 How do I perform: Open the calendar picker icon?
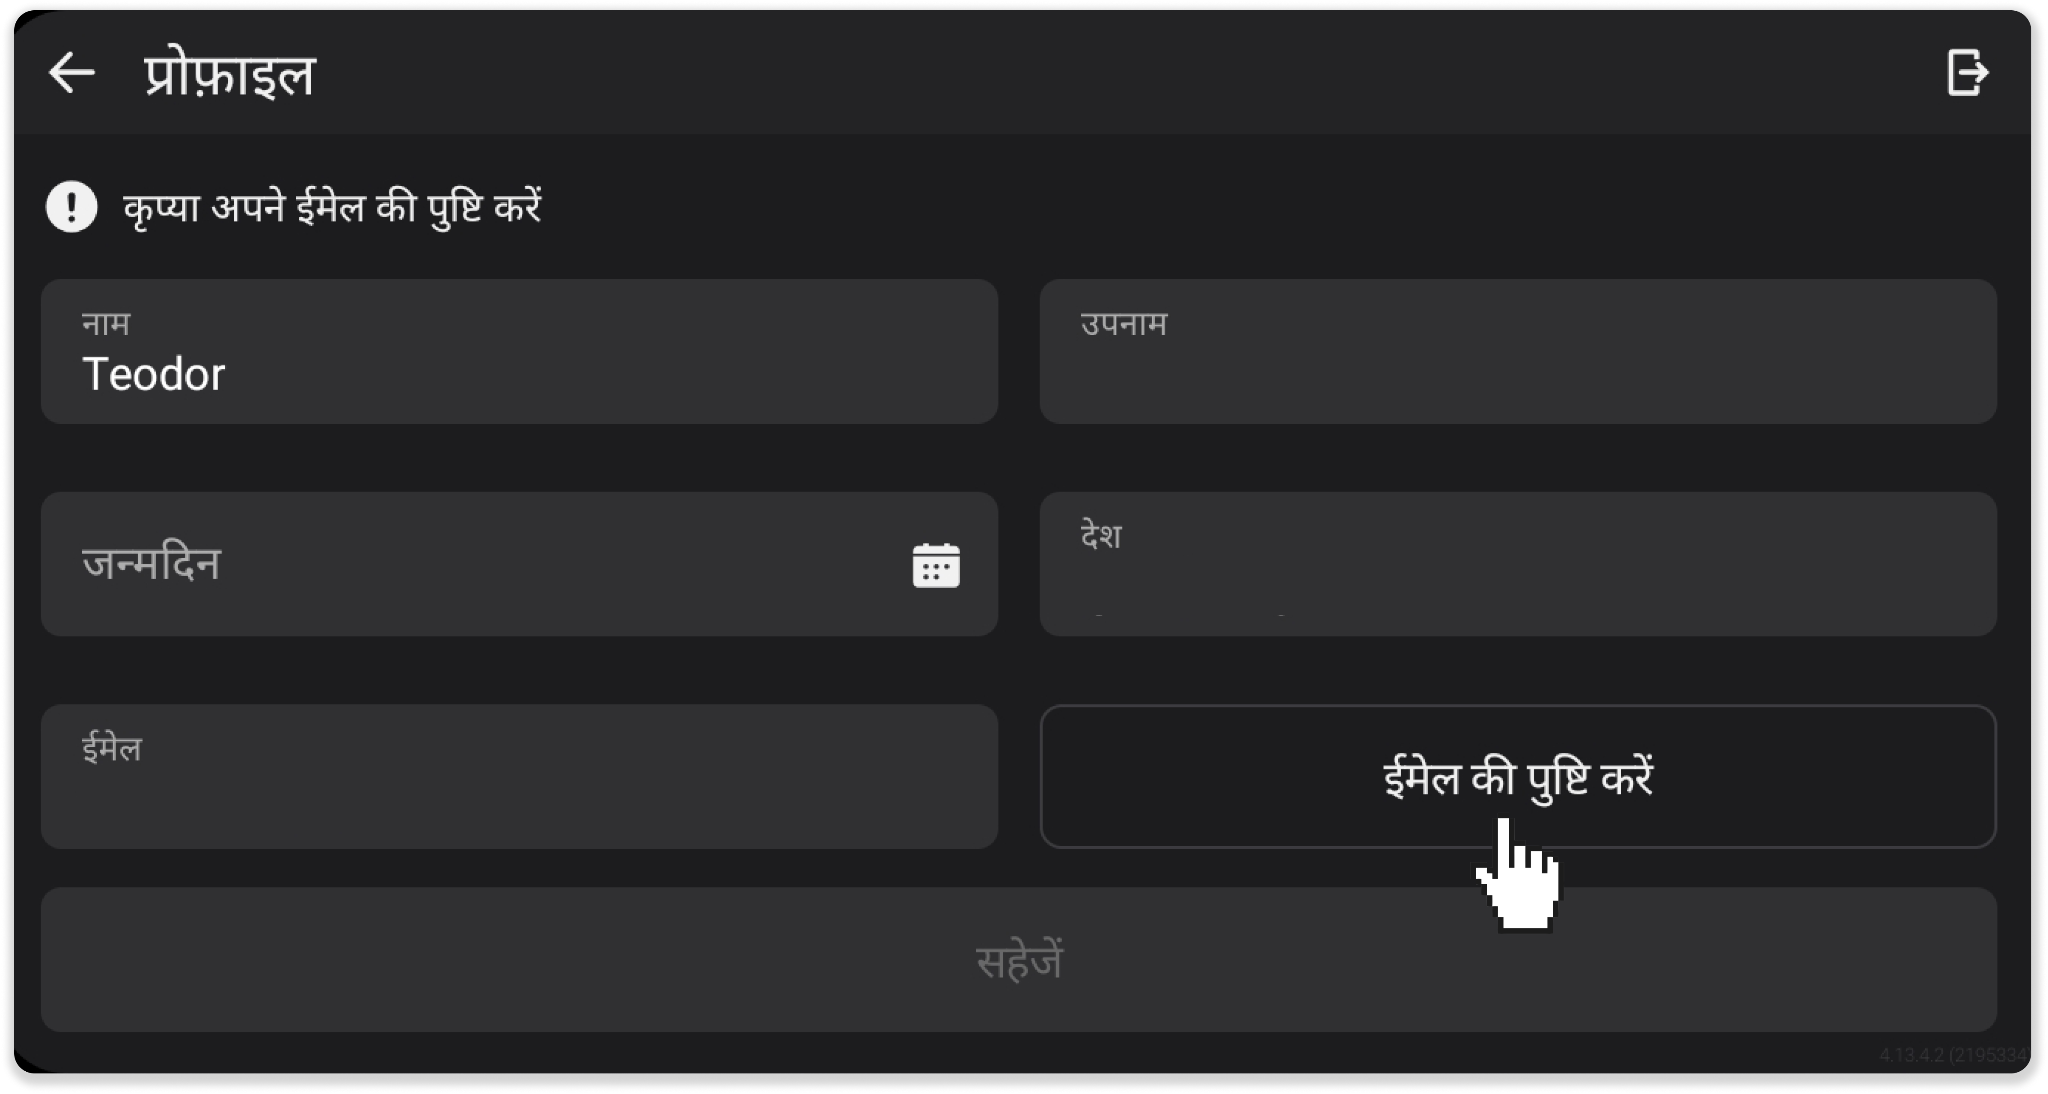(936, 565)
